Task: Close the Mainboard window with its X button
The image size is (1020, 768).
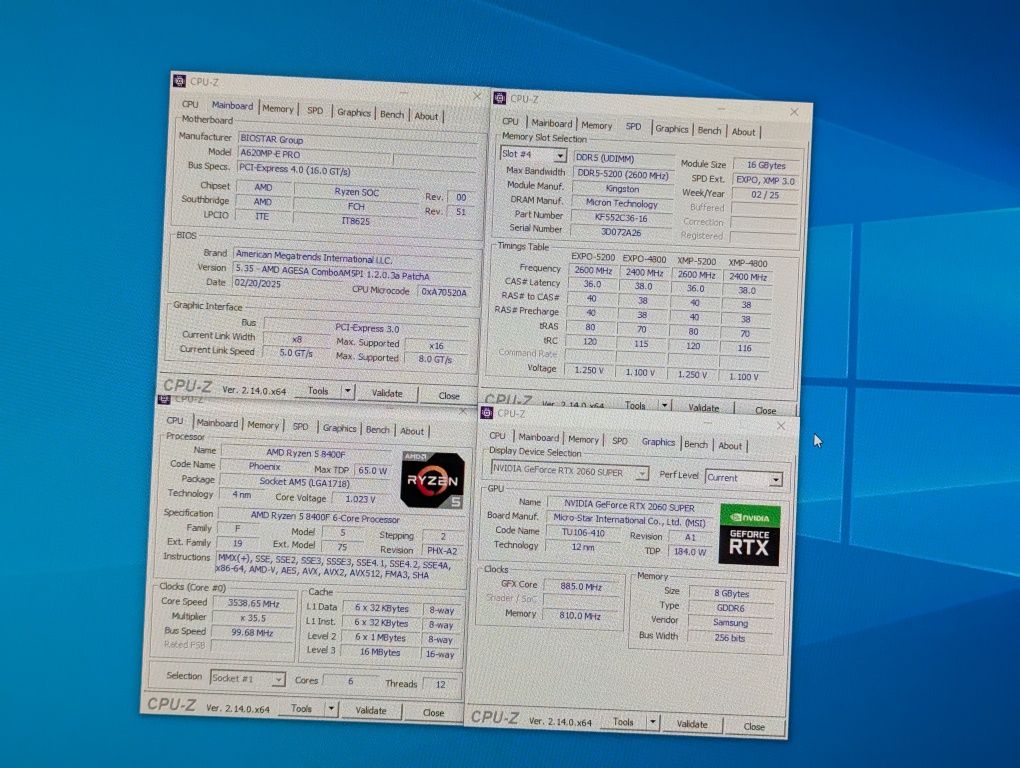Action: [477, 96]
